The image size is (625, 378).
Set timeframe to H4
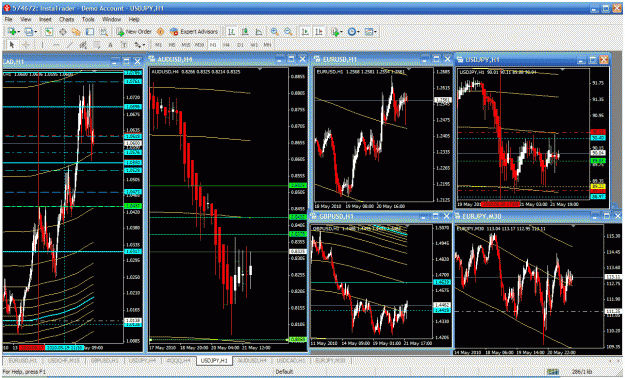click(x=226, y=45)
